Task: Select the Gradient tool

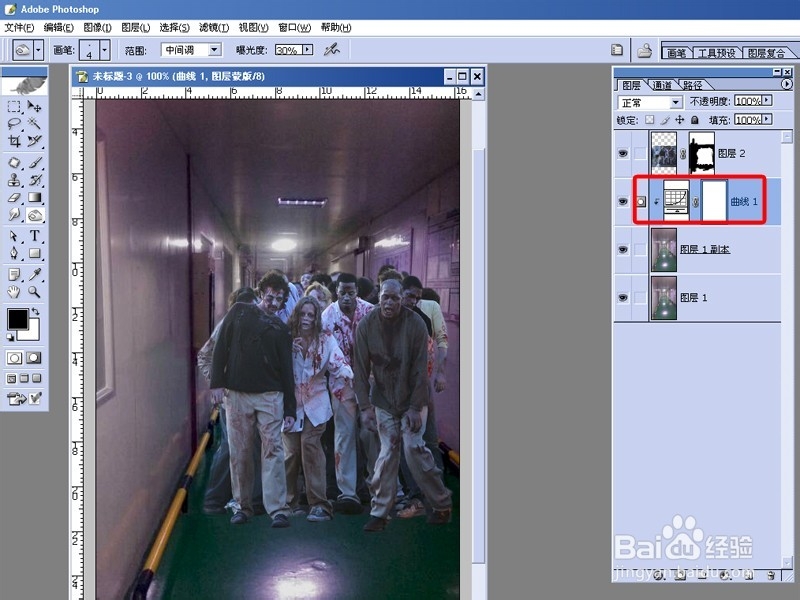Action: click(34, 197)
